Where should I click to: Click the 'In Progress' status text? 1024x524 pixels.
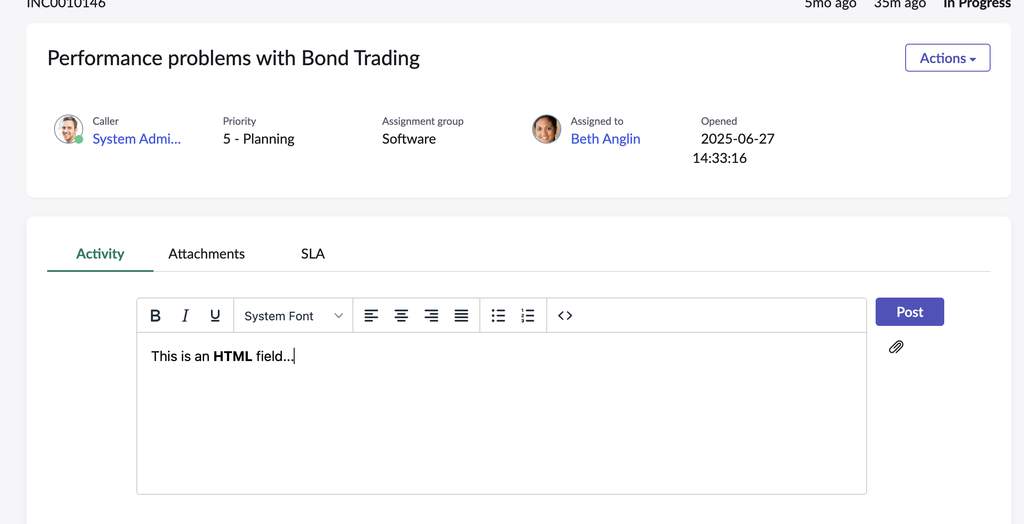coord(977,4)
